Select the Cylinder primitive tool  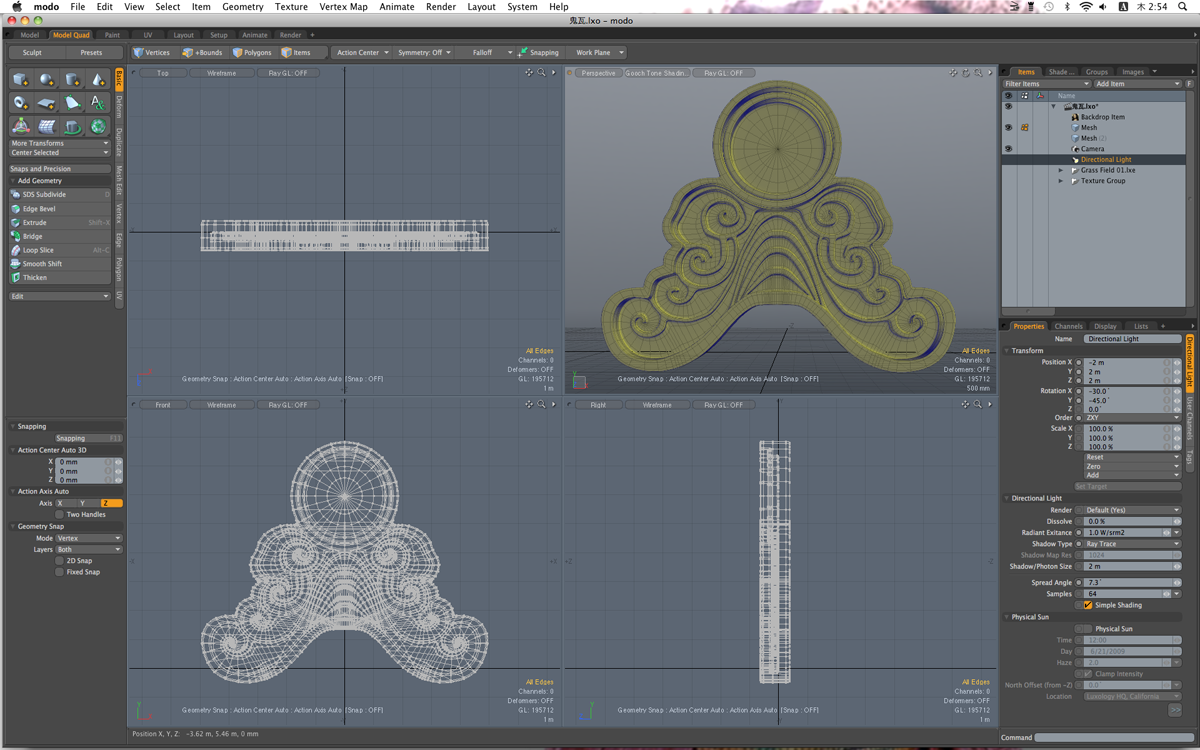coord(72,80)
